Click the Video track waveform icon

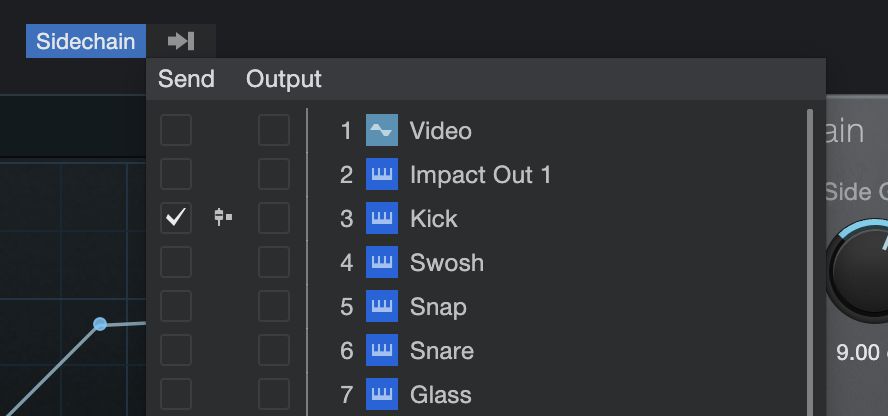point(382,130)
